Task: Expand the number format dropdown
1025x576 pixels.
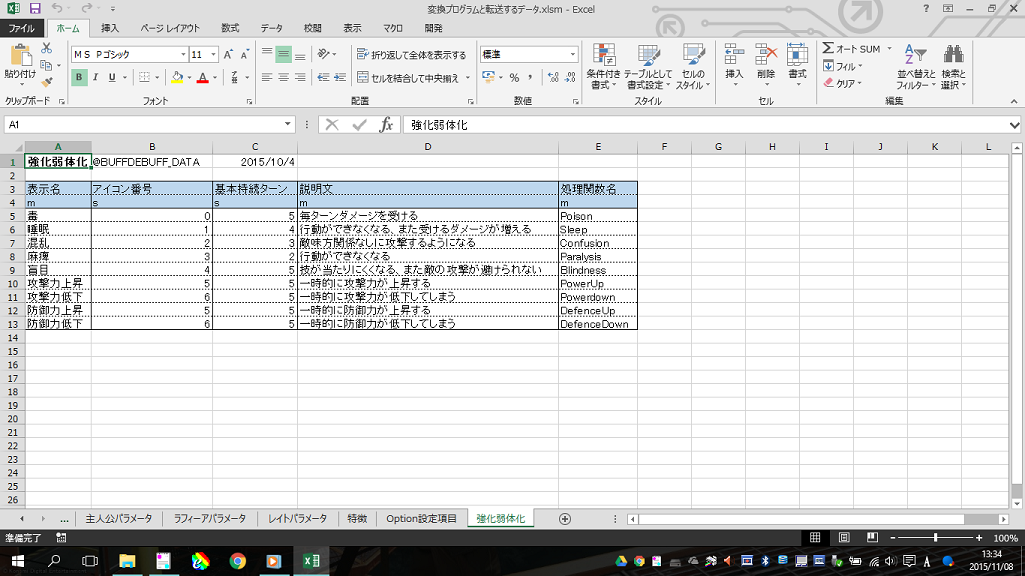Action: click(x=572, y=55)
